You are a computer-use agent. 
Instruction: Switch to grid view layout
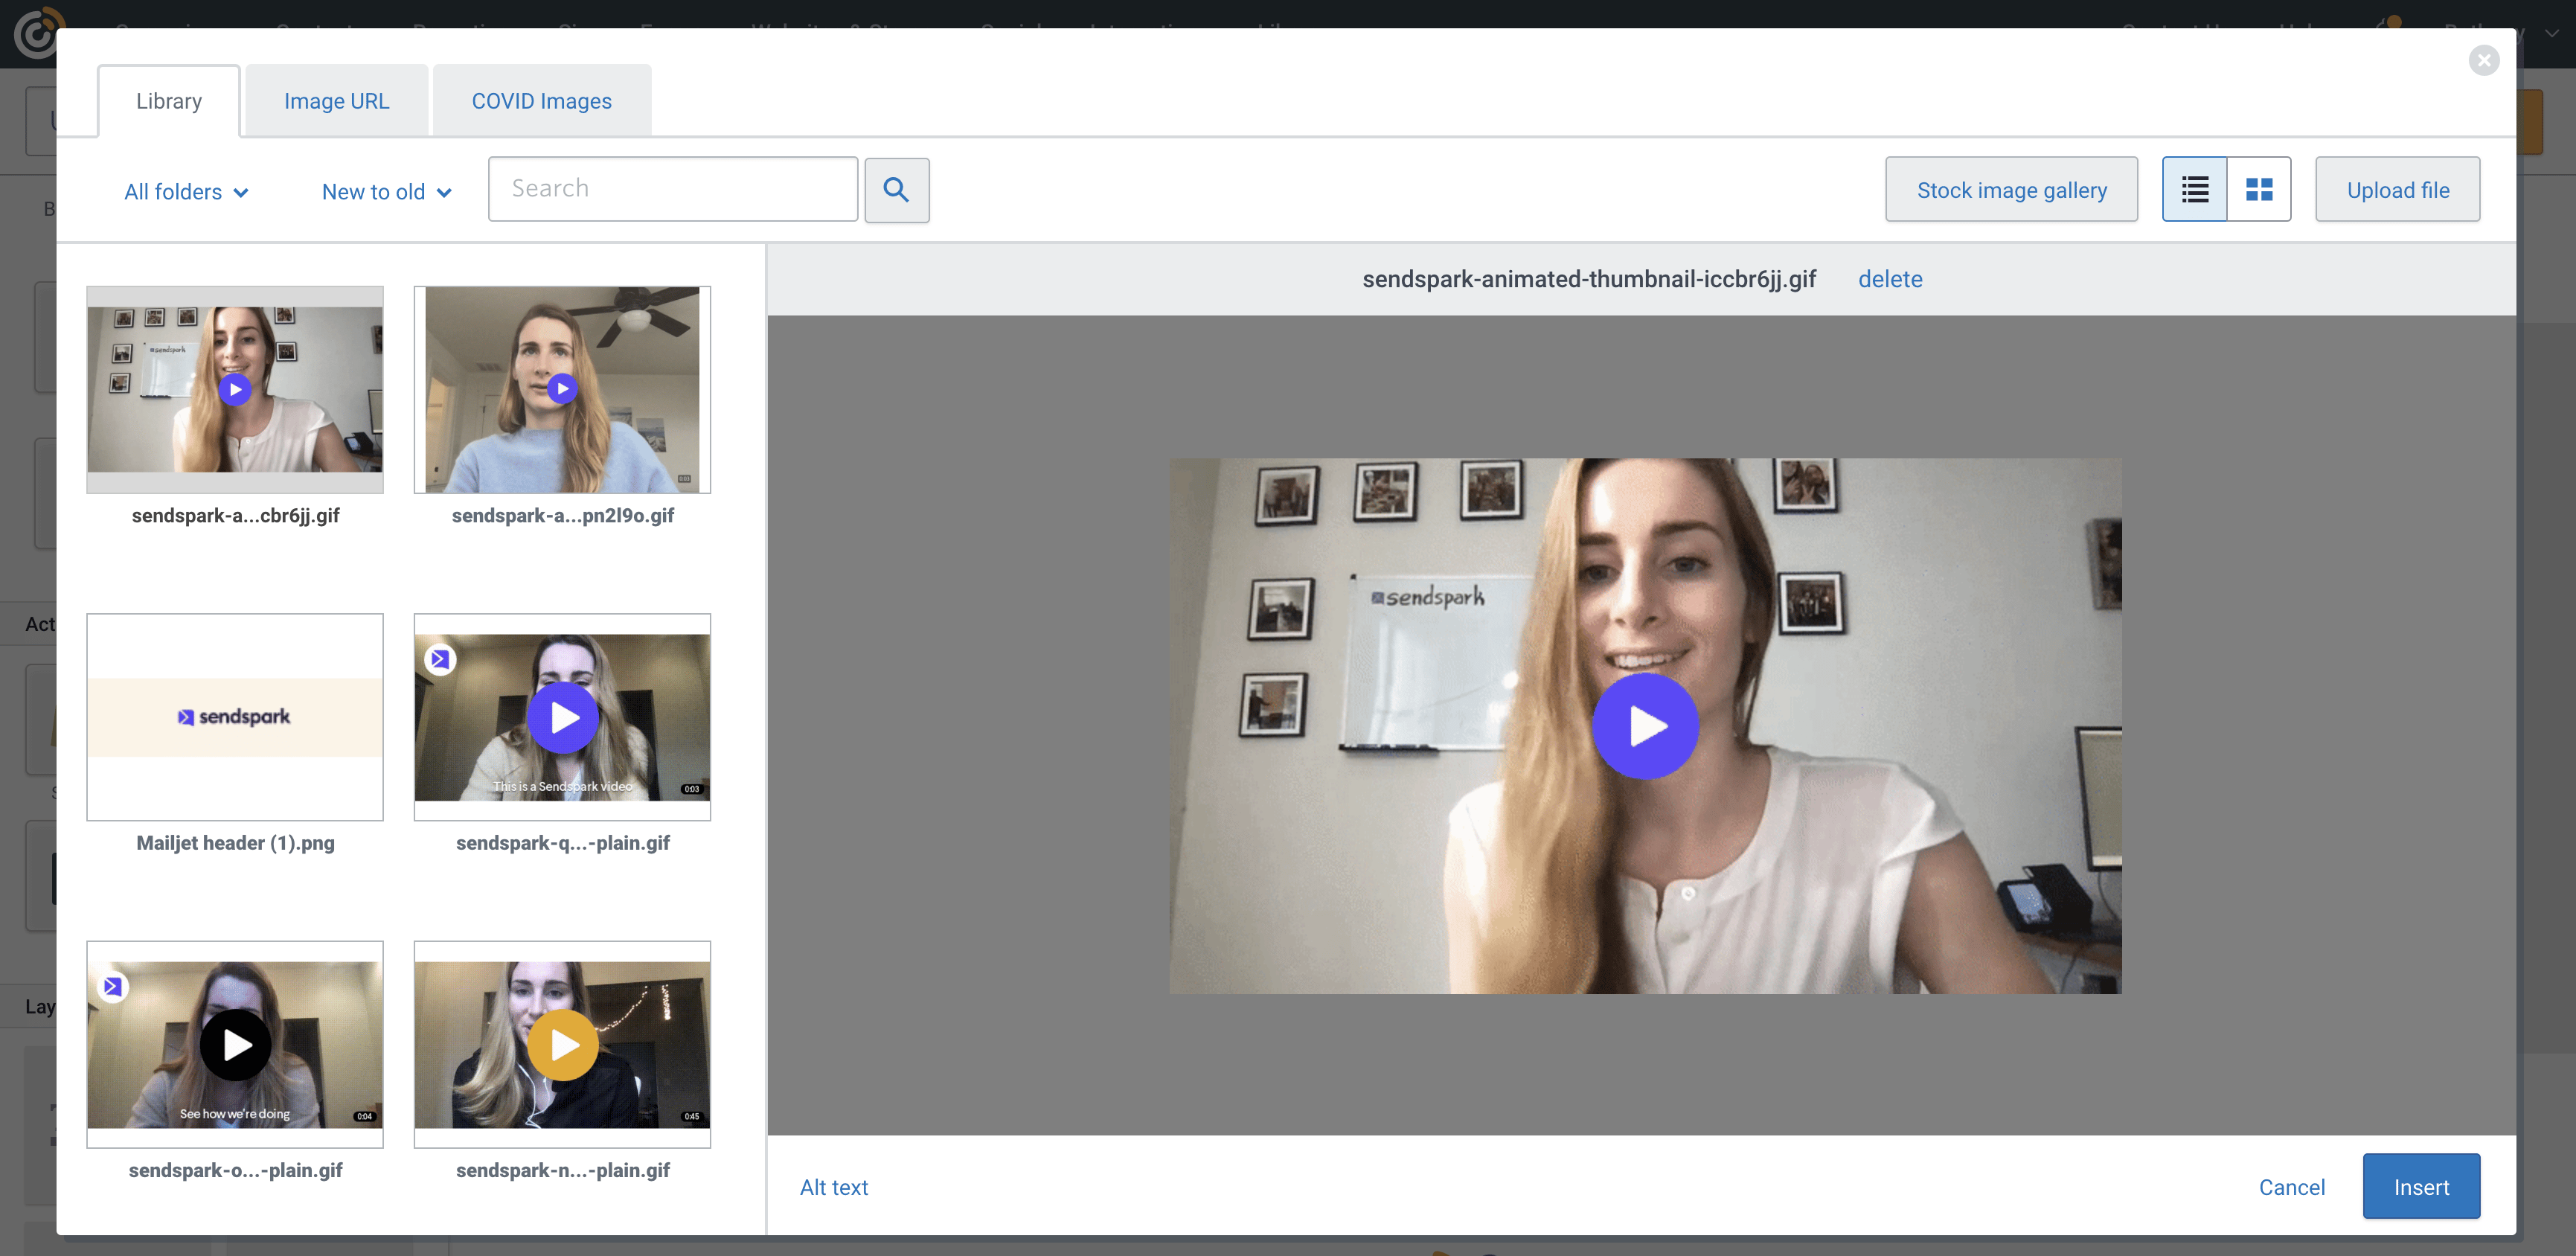[x=2259, y=189]
